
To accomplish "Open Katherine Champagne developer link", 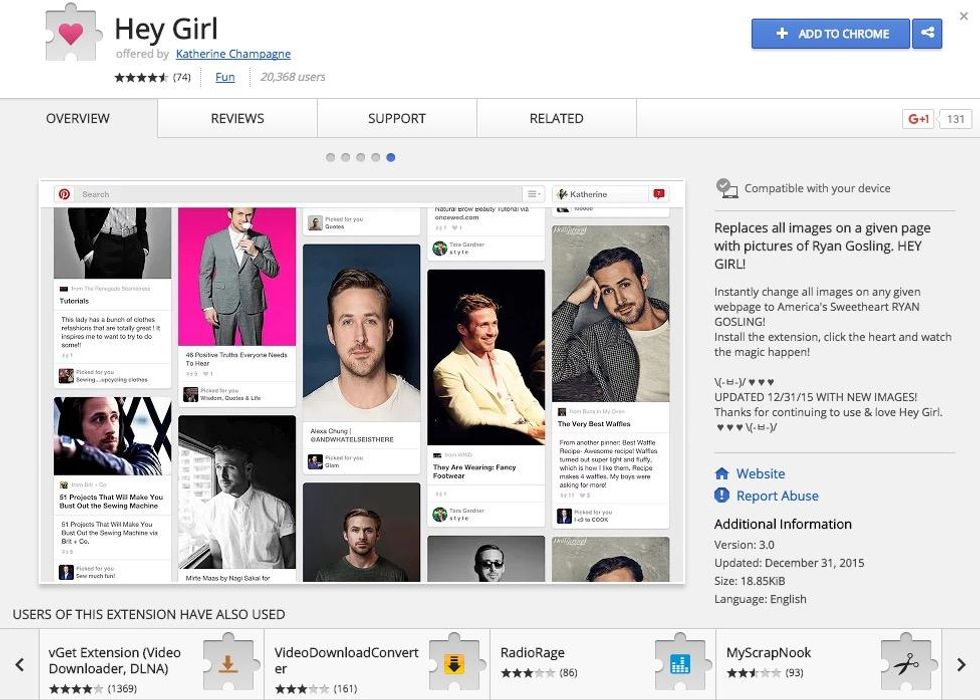I will pos(233,54).
